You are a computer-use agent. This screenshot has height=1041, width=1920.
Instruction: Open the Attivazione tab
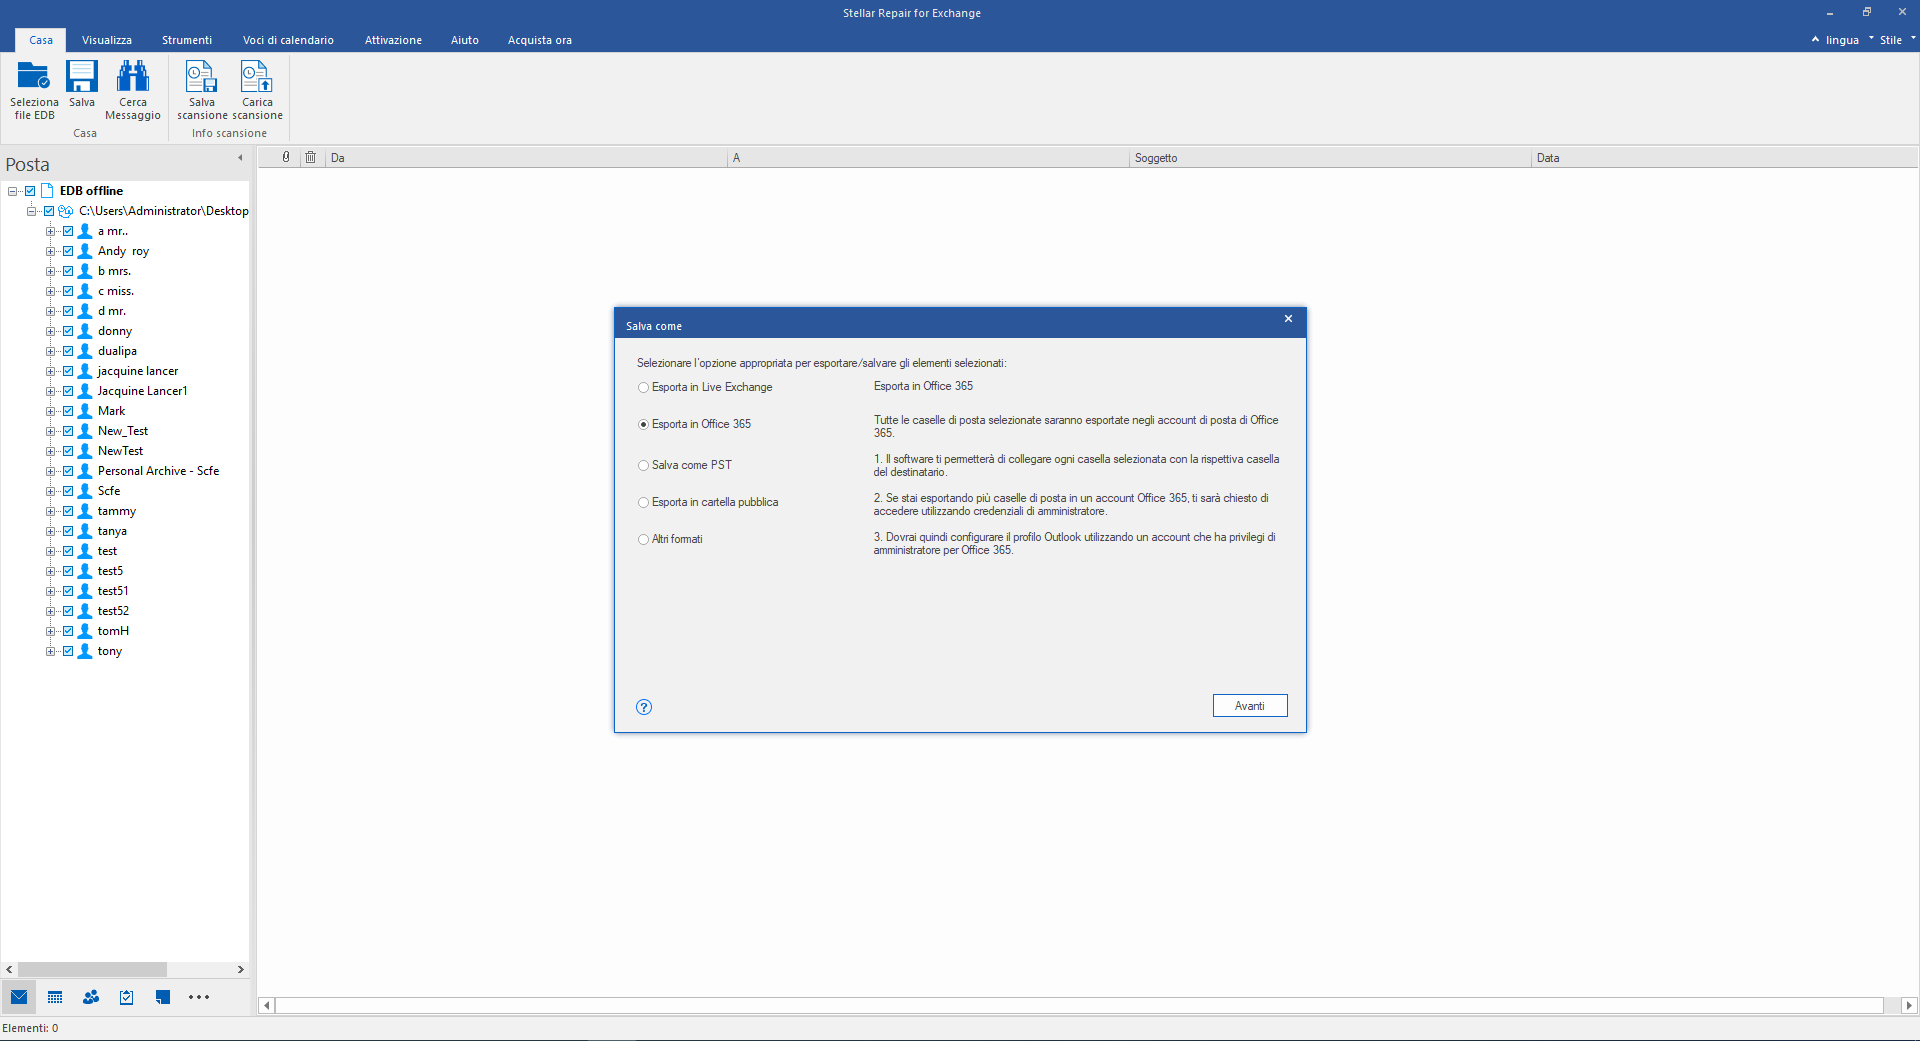point(393,40)
